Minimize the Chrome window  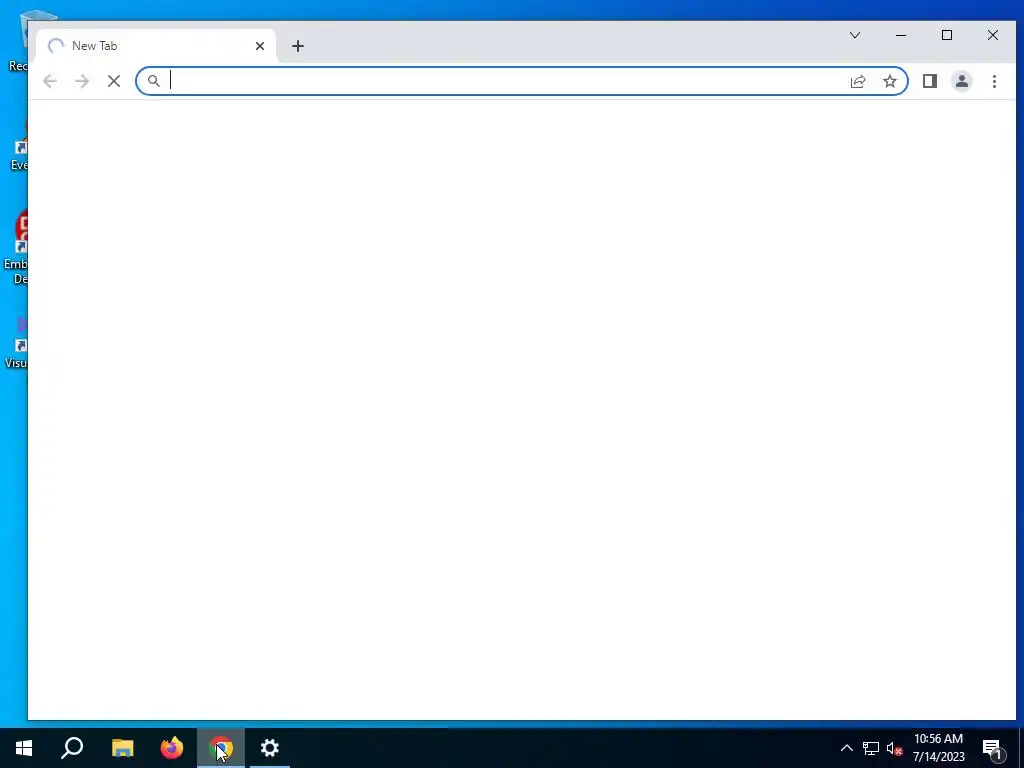coord(901,35)
